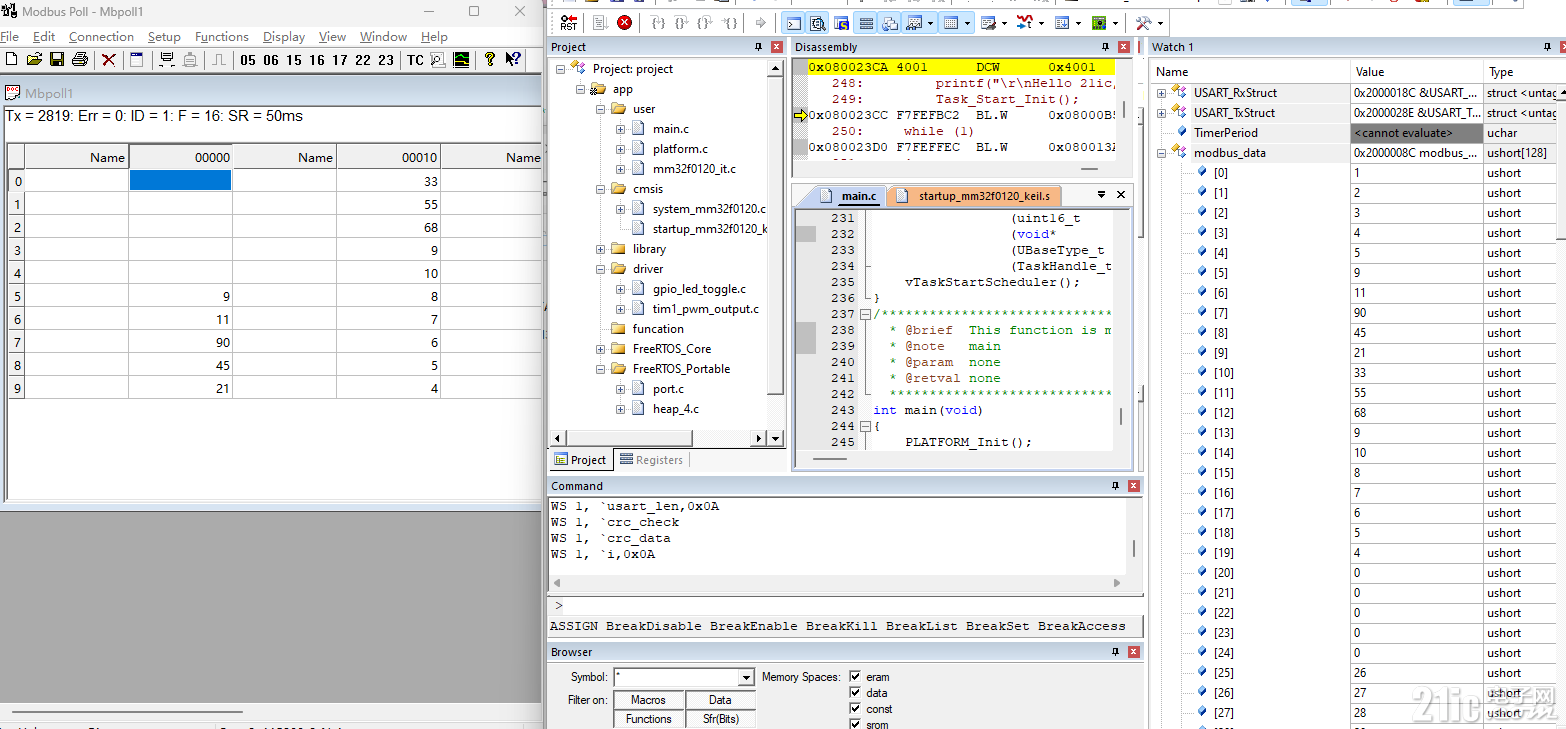Click Macros filter button in Browser
1566x729 pixels.
tap(649, 700)
